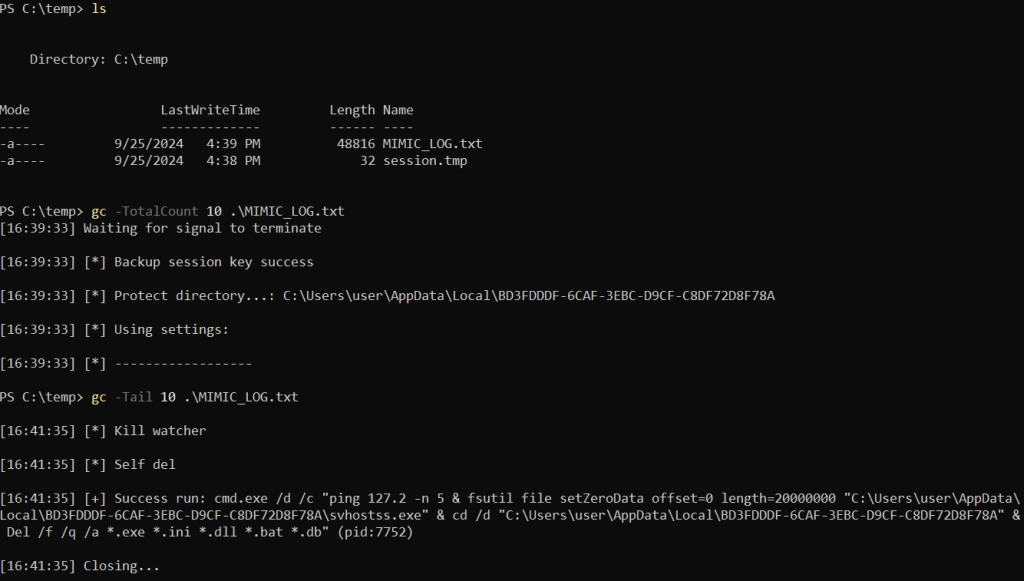
Task: Click the Mode column header
Action: coord(15,110)
